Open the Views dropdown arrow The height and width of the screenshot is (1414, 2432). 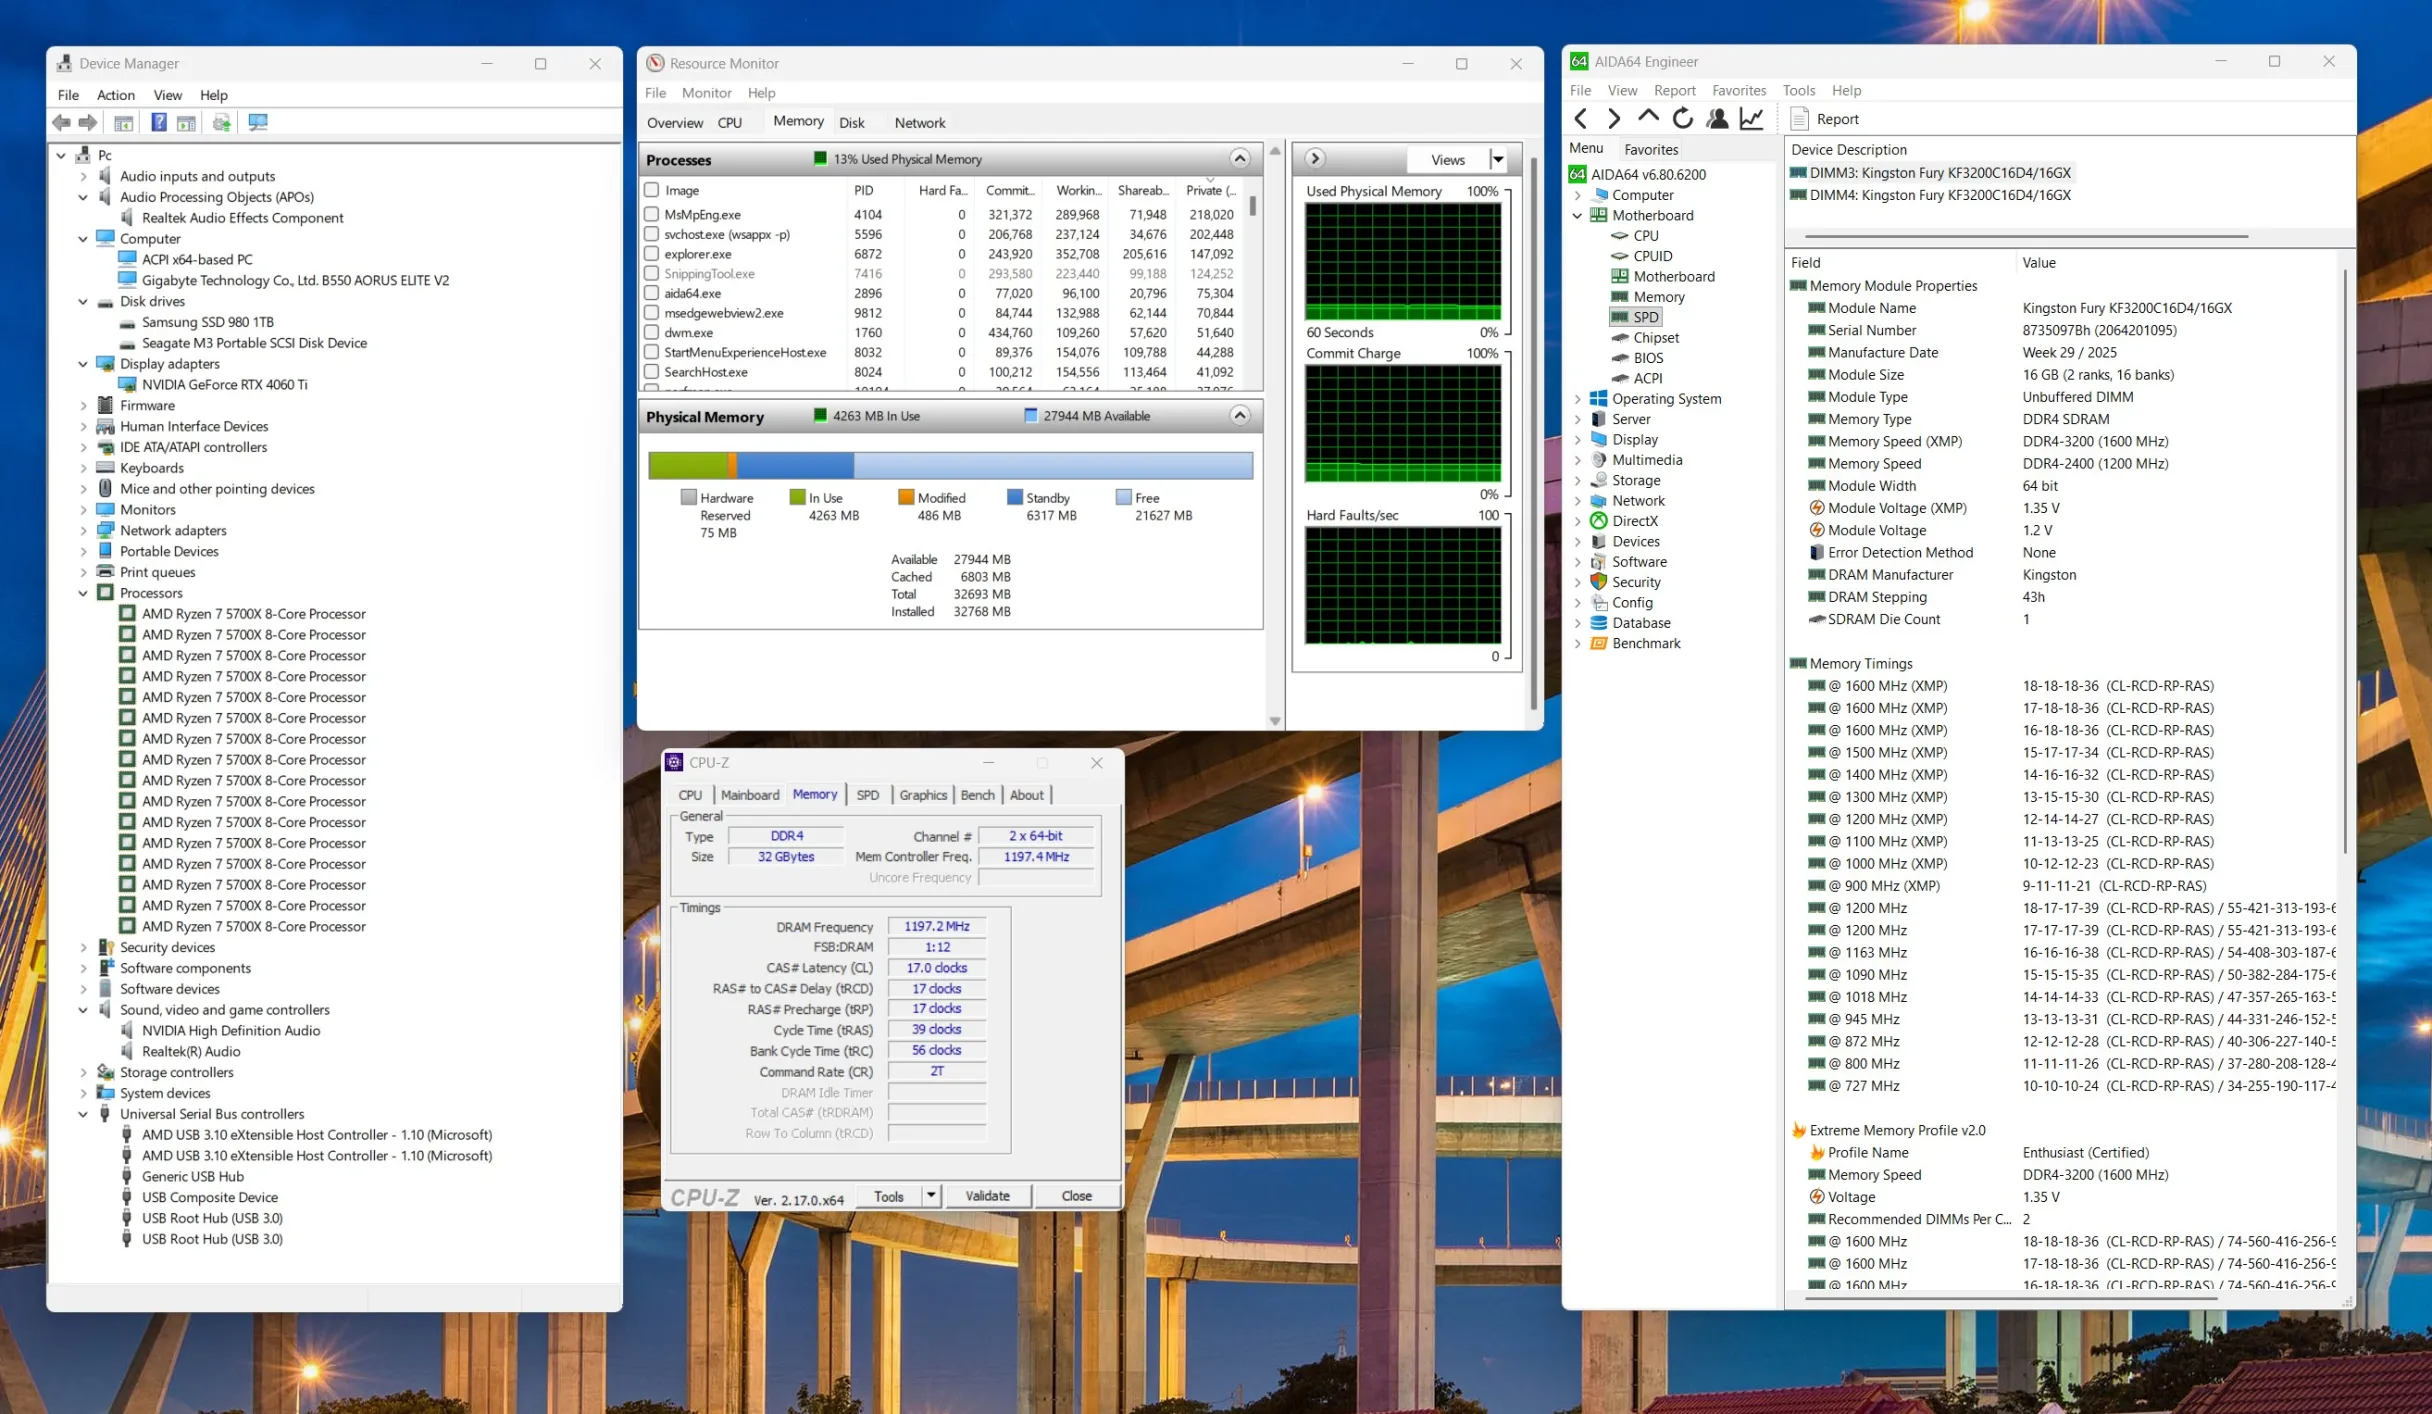(x=1497, y=160)
